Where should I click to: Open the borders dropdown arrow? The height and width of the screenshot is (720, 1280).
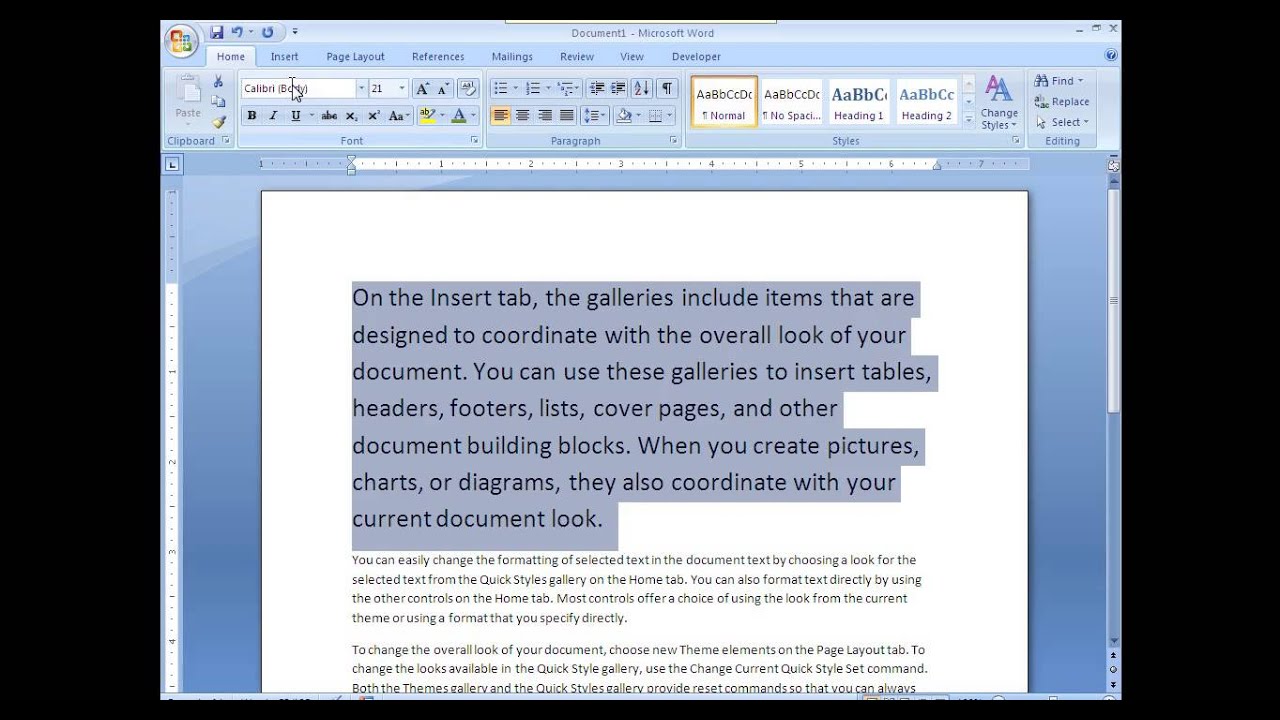pyautogui.click(x=671, y=116)
